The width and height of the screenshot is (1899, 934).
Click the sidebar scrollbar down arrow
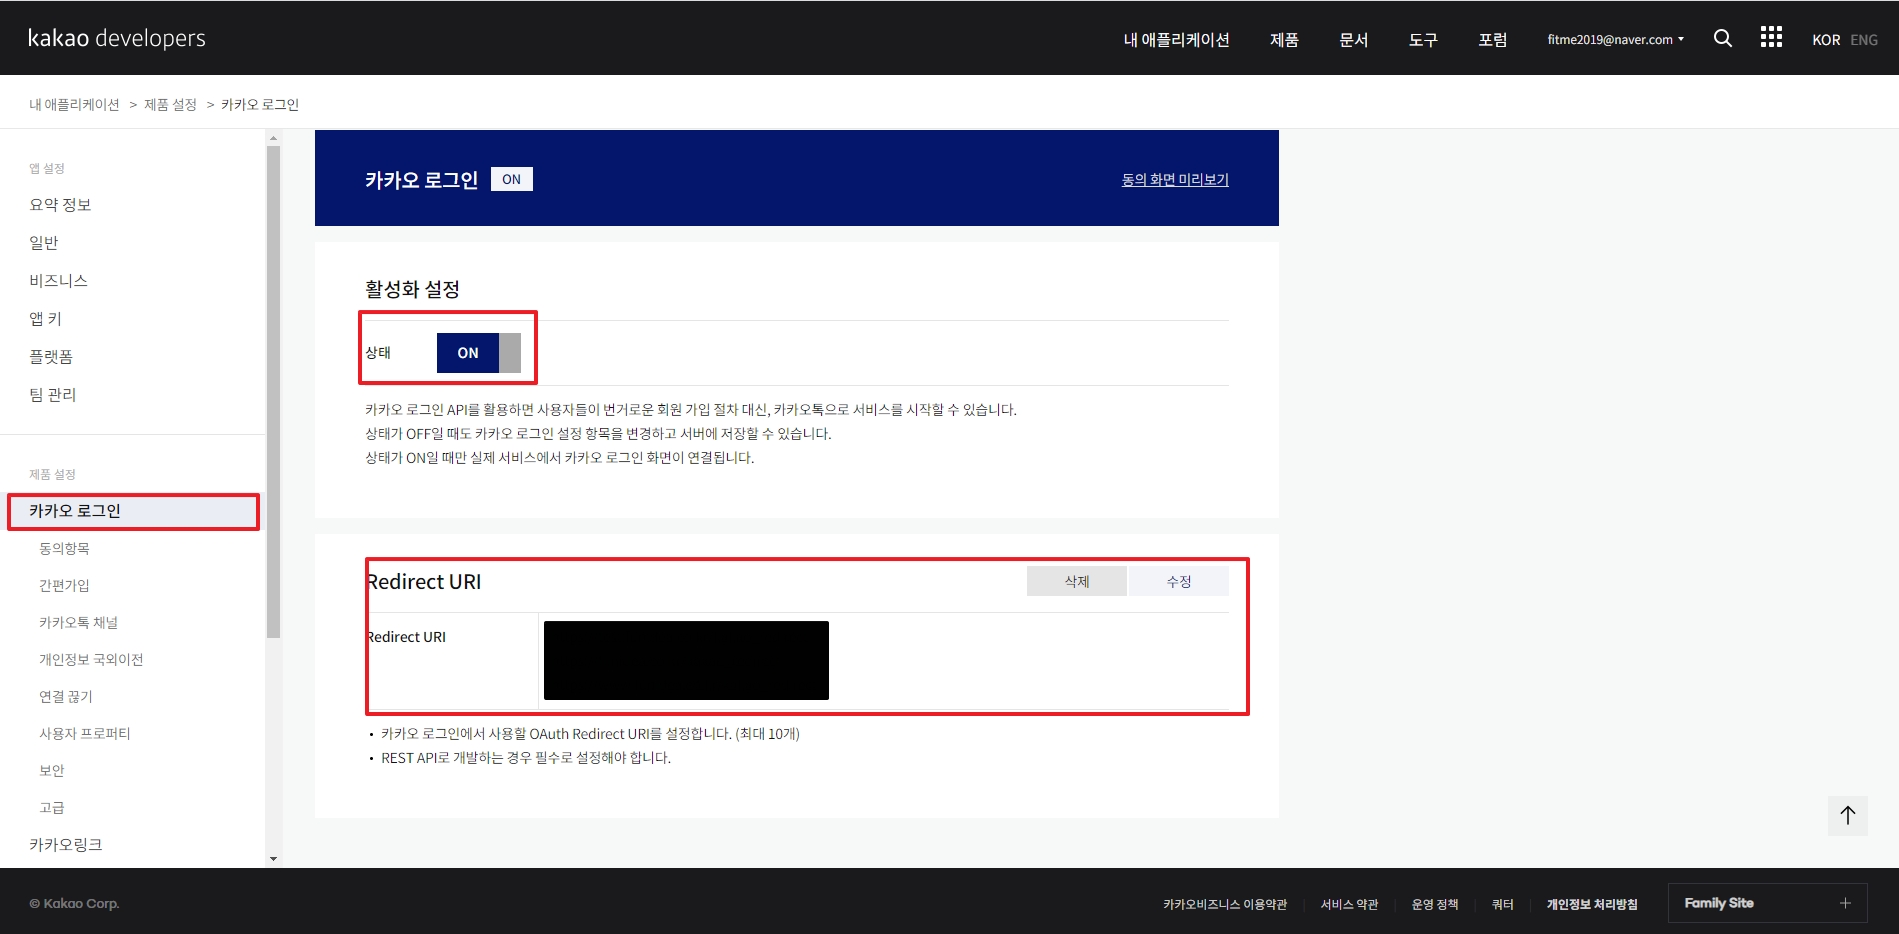pyautogui.click(x=273, y=858)
